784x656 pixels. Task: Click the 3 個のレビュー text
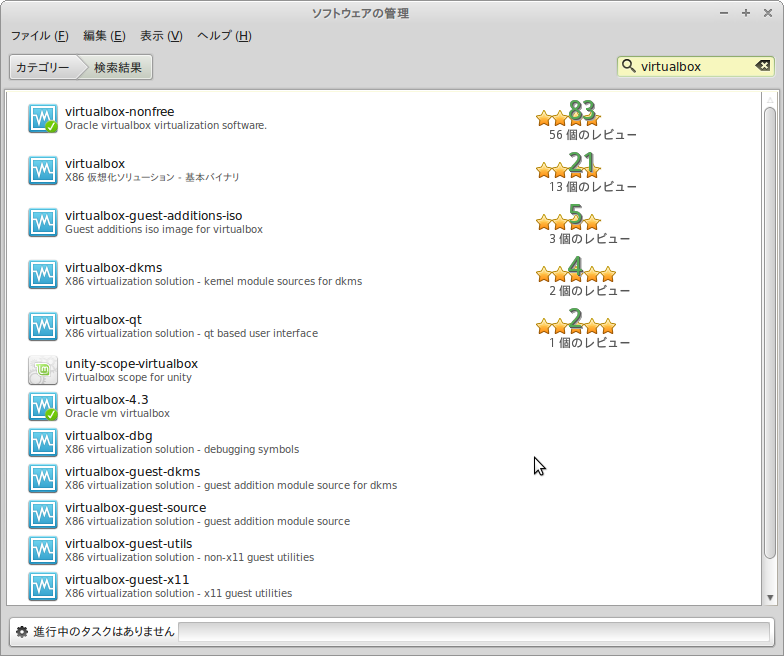(590, 239)
